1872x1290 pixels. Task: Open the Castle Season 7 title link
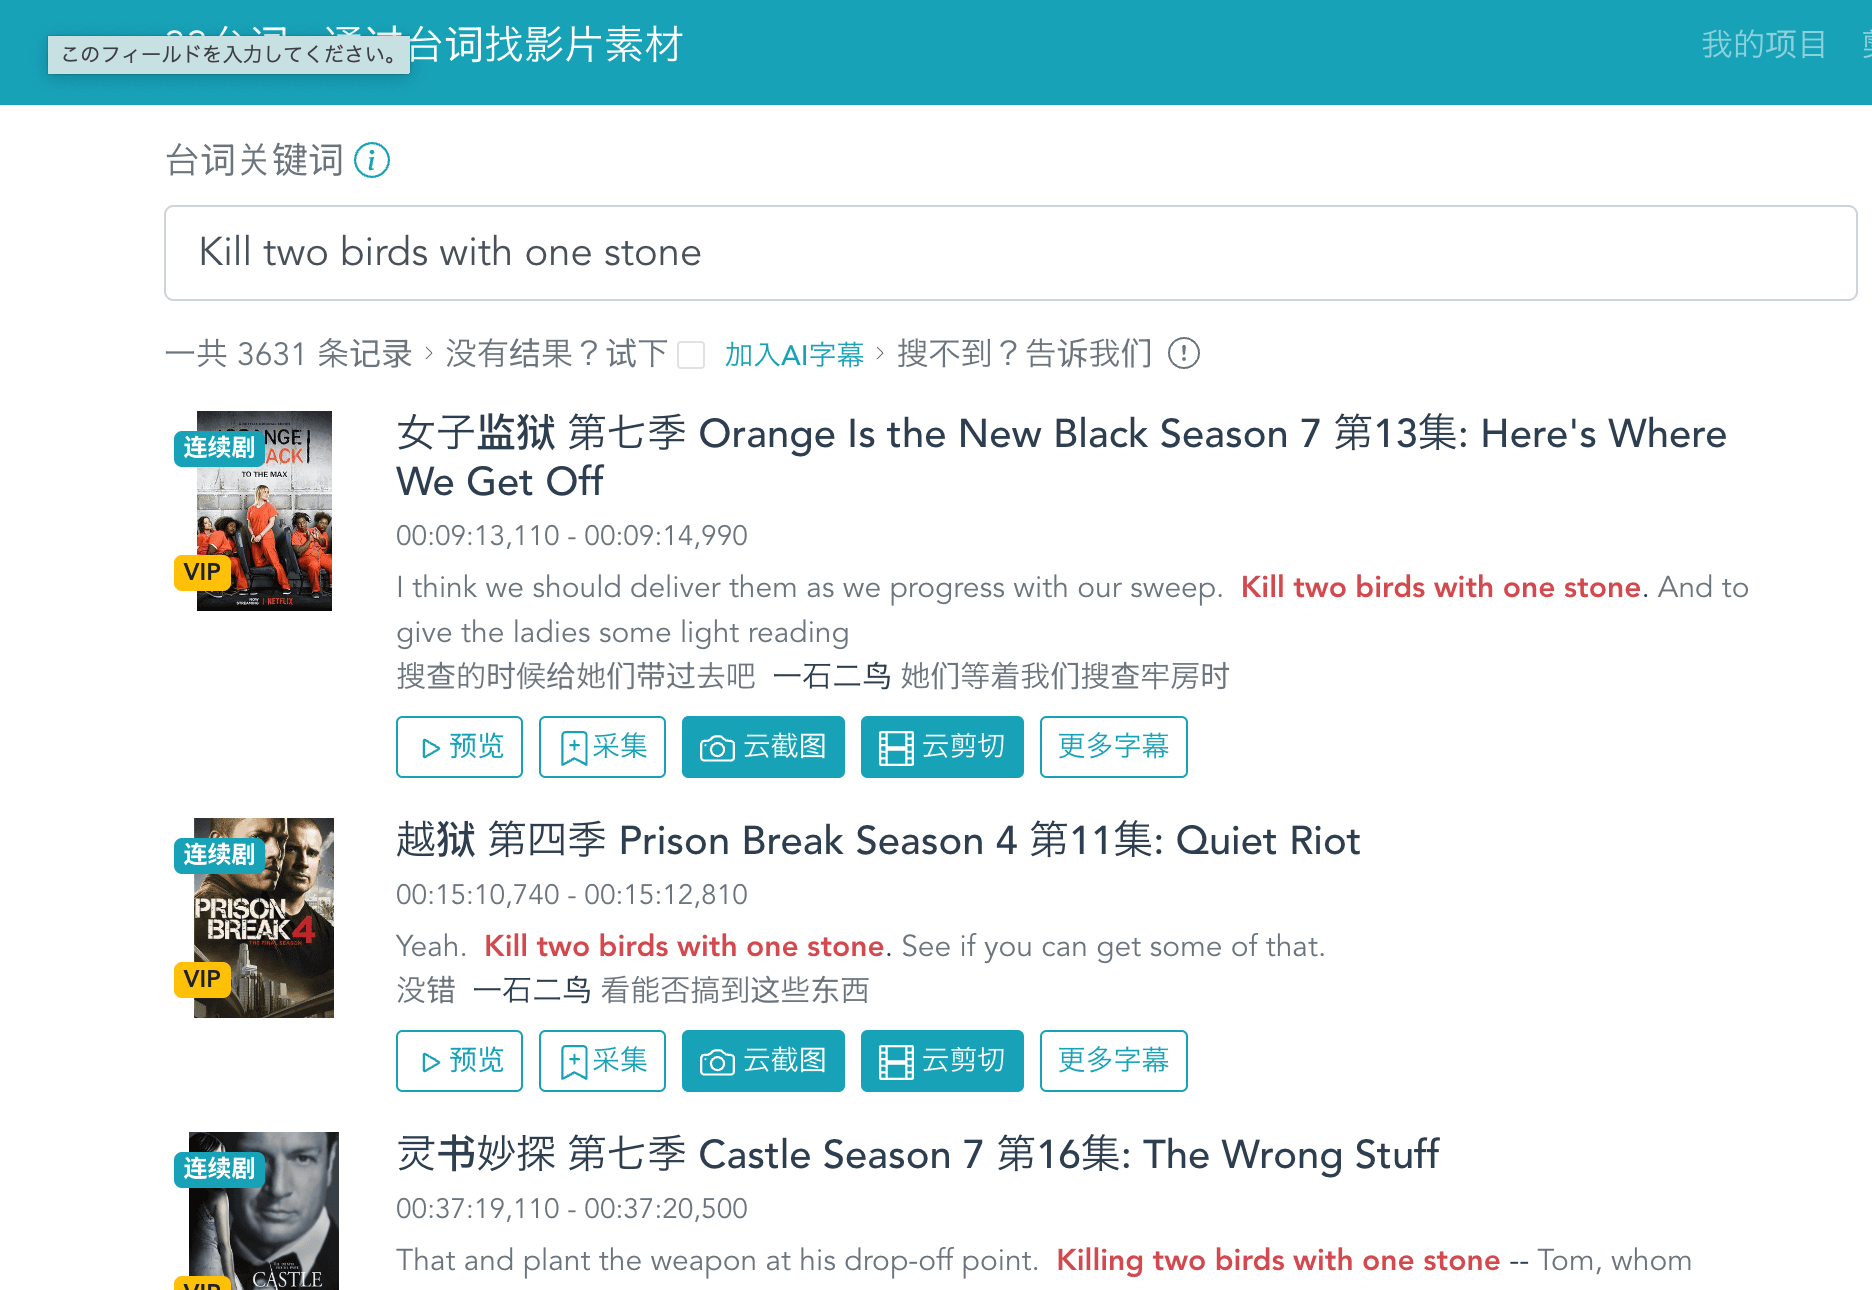tap(917, 1154)
